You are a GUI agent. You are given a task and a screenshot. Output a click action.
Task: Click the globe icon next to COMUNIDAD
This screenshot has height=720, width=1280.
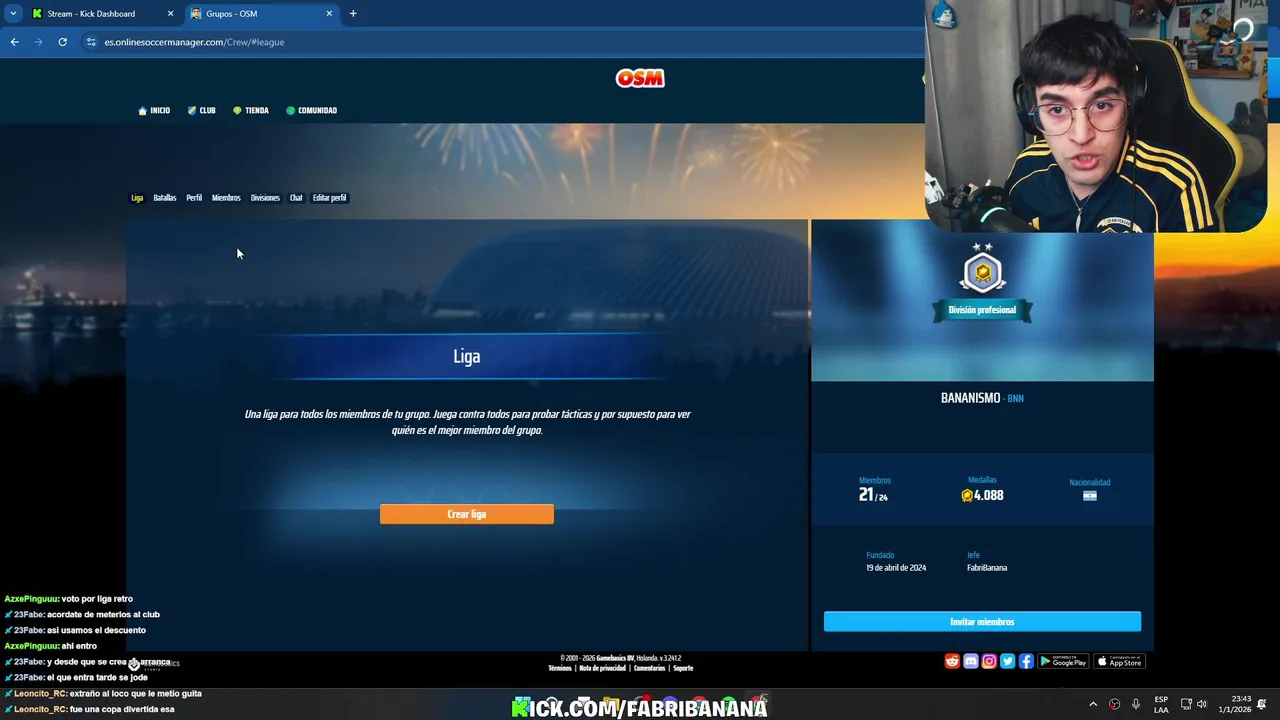(290, 110)
